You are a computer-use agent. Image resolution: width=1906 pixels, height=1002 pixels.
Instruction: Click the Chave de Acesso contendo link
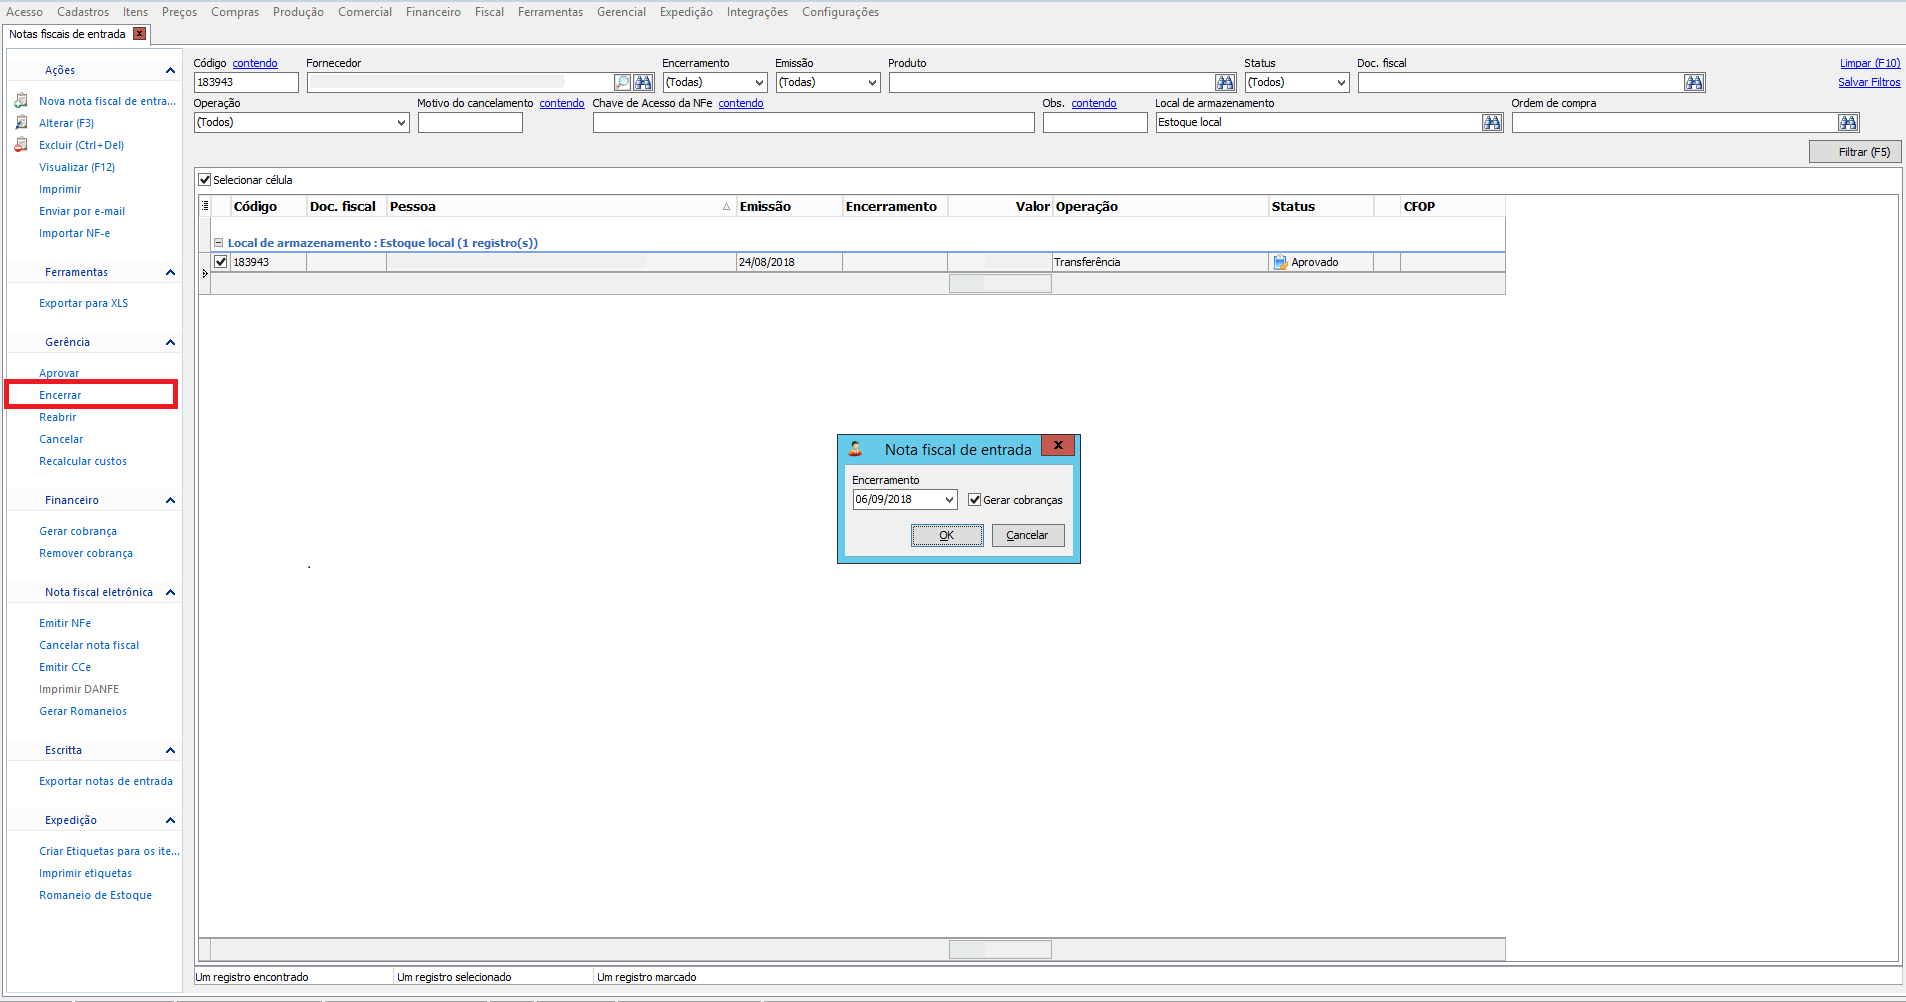741,103
